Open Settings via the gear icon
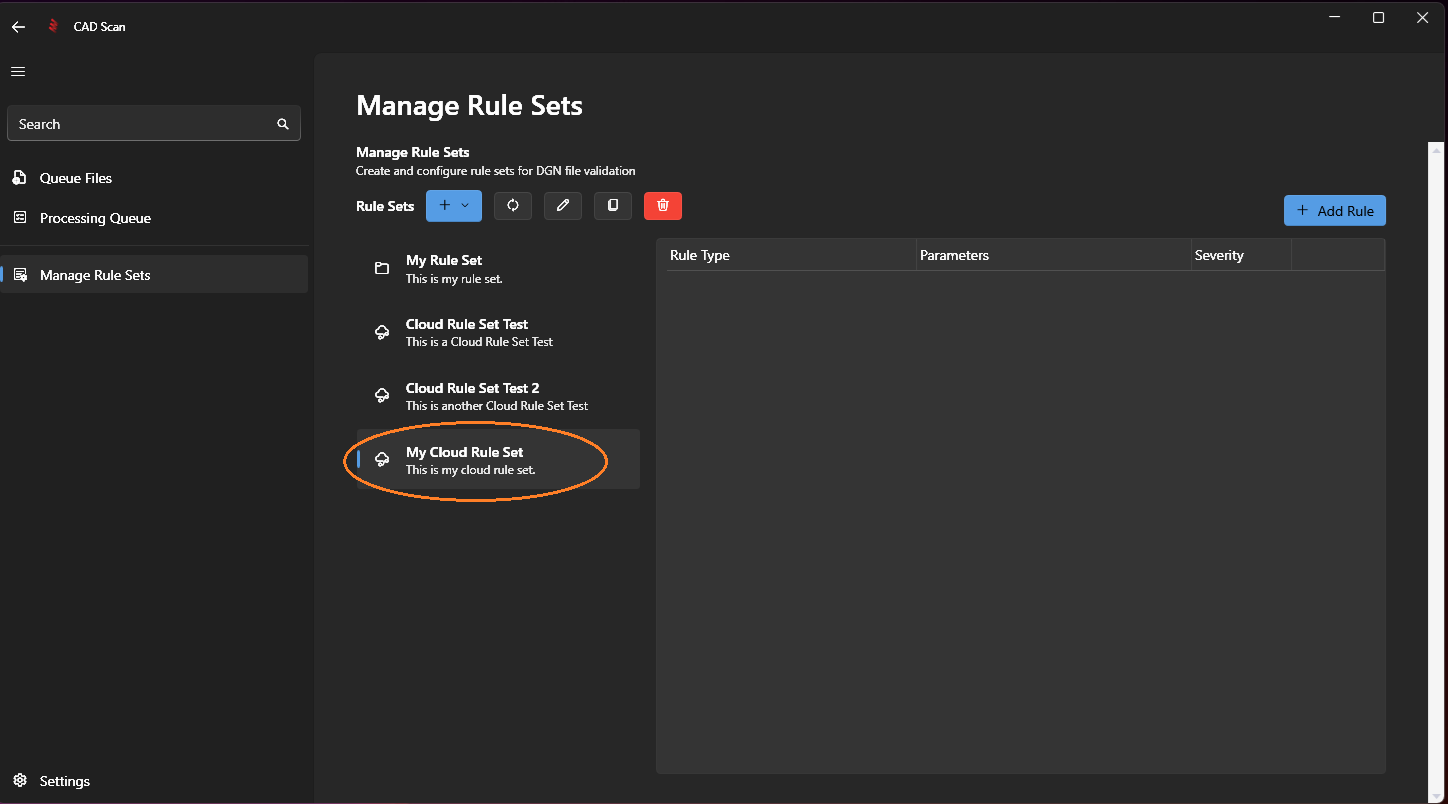The width and height of the screenshot is (1448, 804). pyautogui.click(x=20, y=781)
